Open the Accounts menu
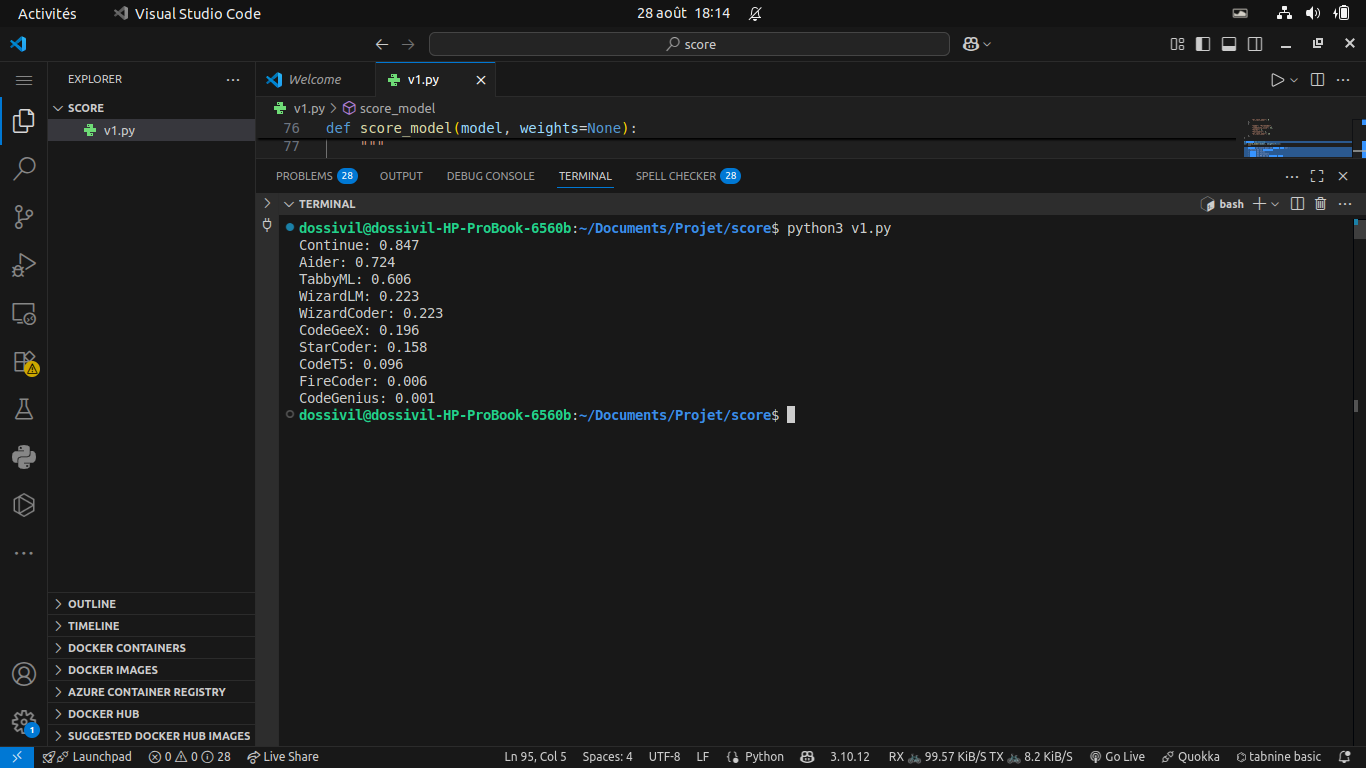1366x768 pixels. (24, 674)
